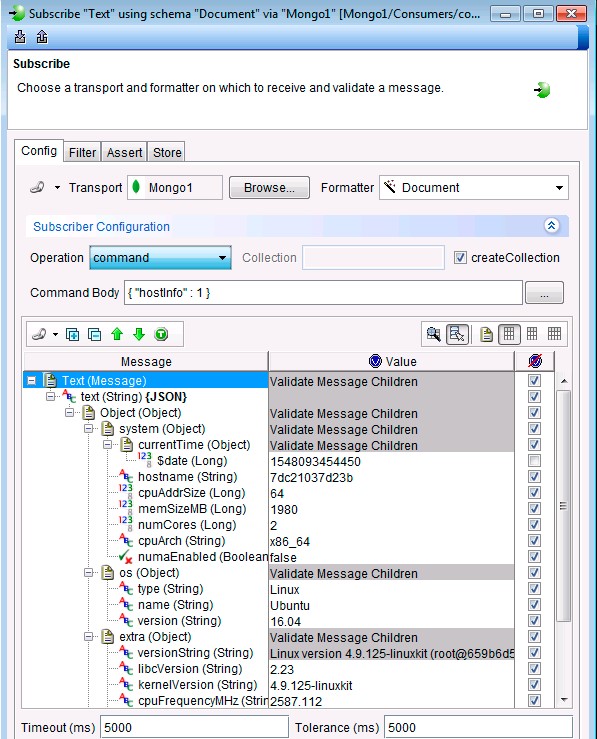Click the value 1548093454450

(x=315, y=462)
